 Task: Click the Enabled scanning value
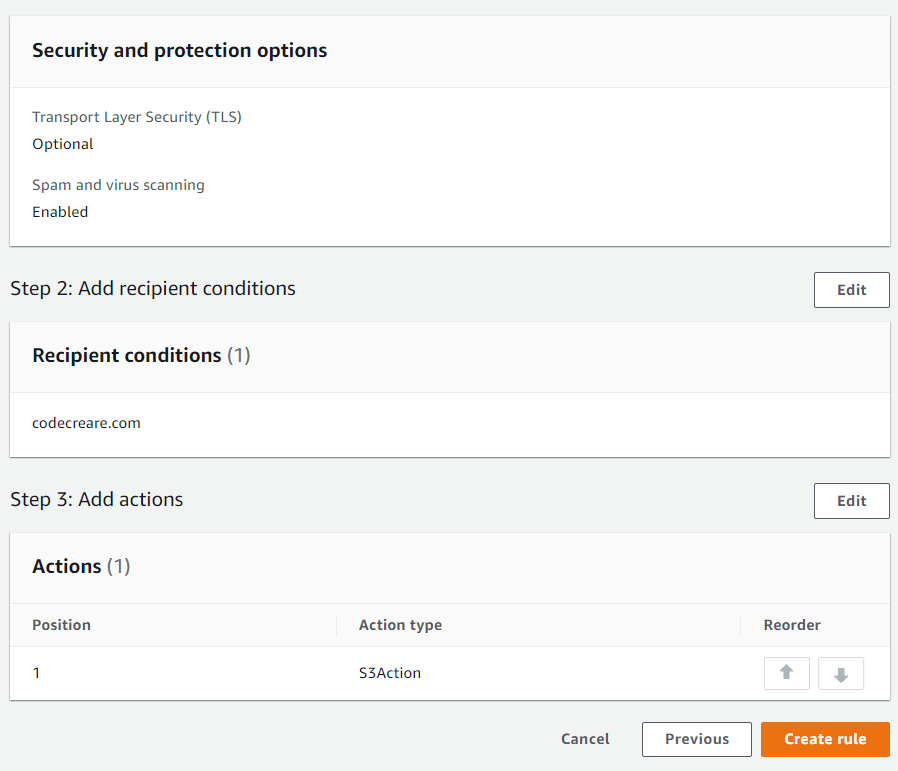(x=60, y=212)
